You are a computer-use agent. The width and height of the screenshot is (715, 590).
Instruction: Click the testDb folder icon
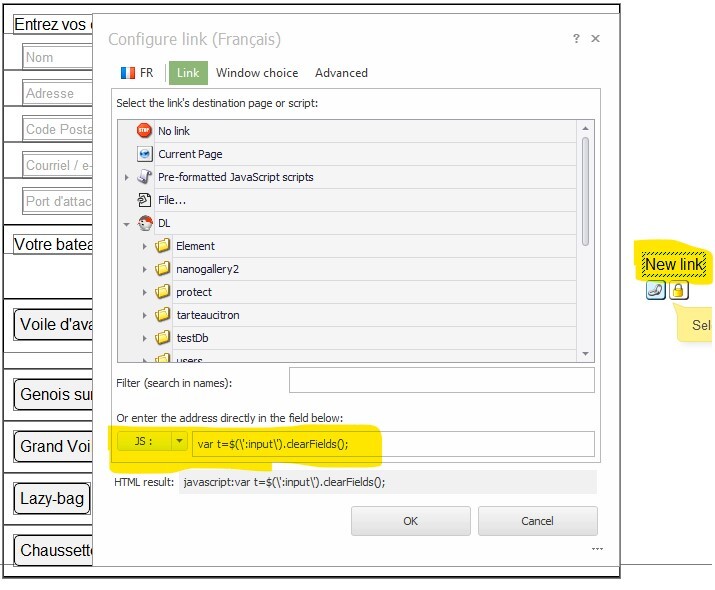(162, 338)
